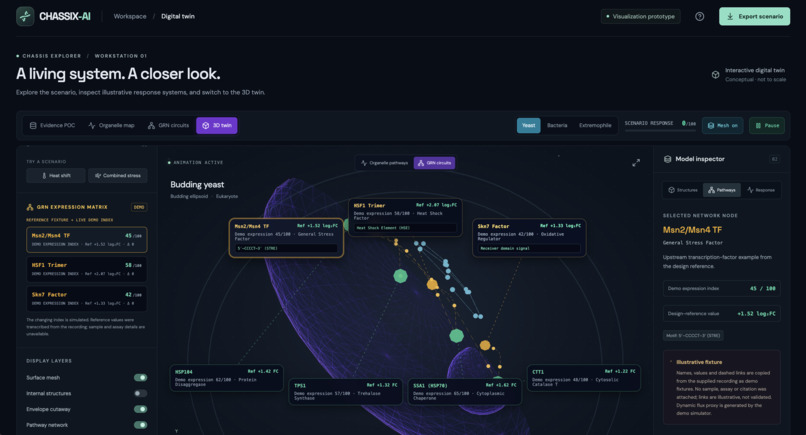The height and width of the screenshot is (435, 806).
Task: Click the CTT1 node card
Action: point(583,378)
